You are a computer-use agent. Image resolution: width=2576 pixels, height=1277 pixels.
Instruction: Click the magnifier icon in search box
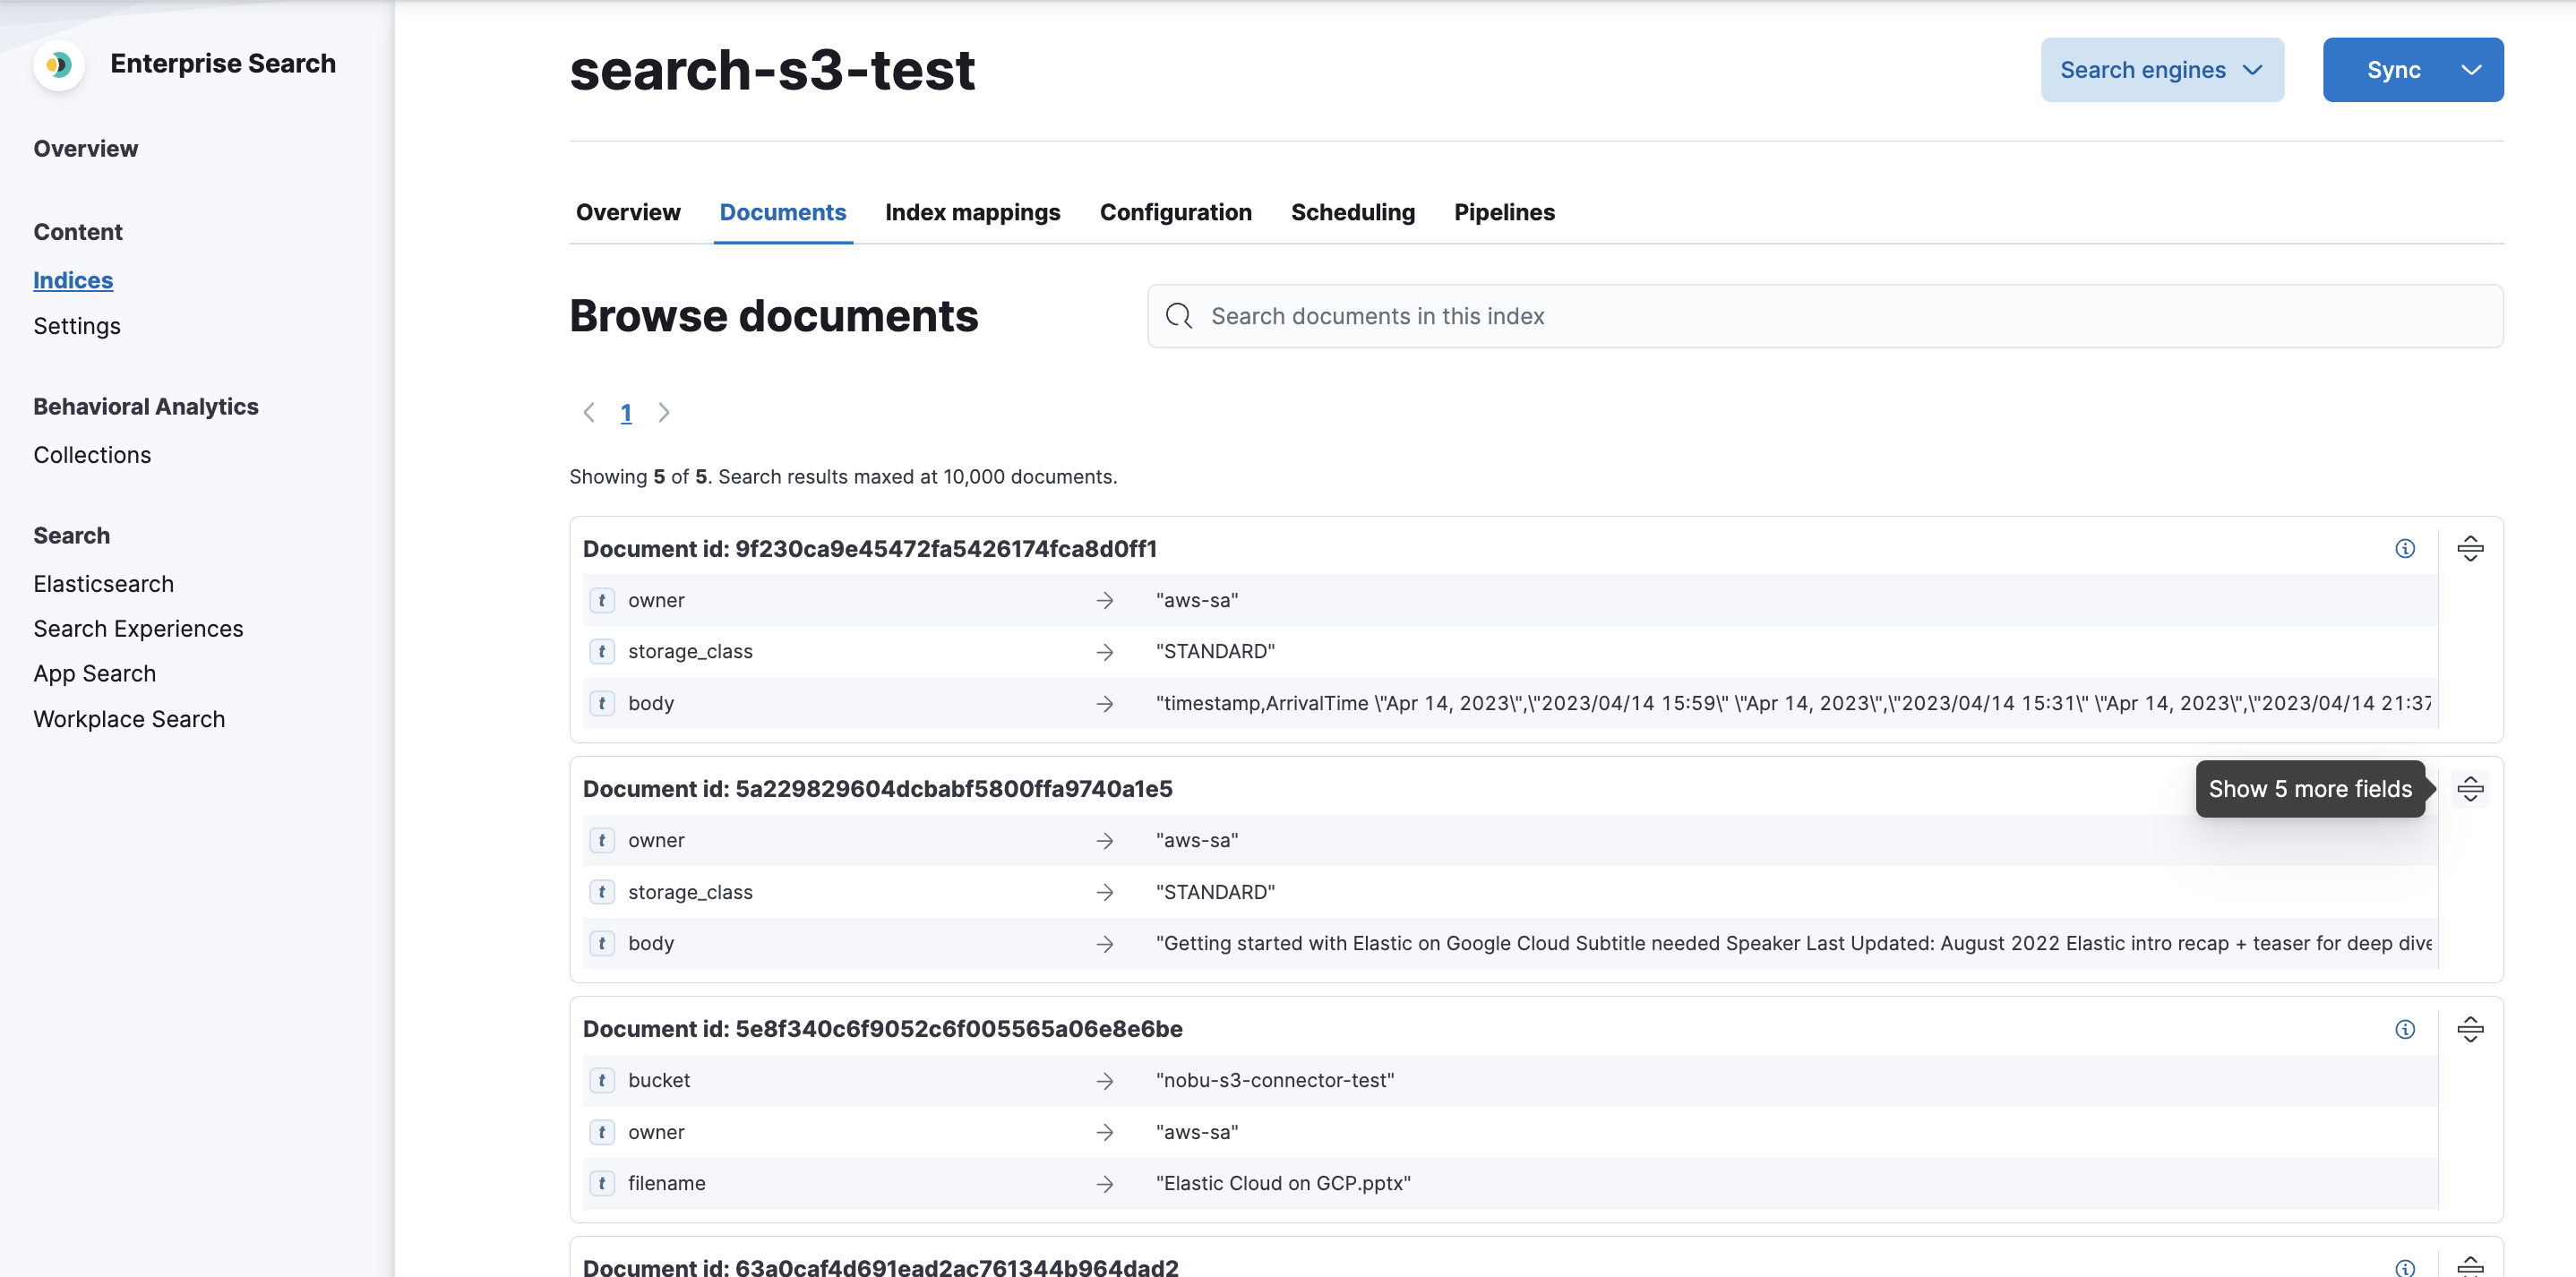click(x=1178, y=316)
